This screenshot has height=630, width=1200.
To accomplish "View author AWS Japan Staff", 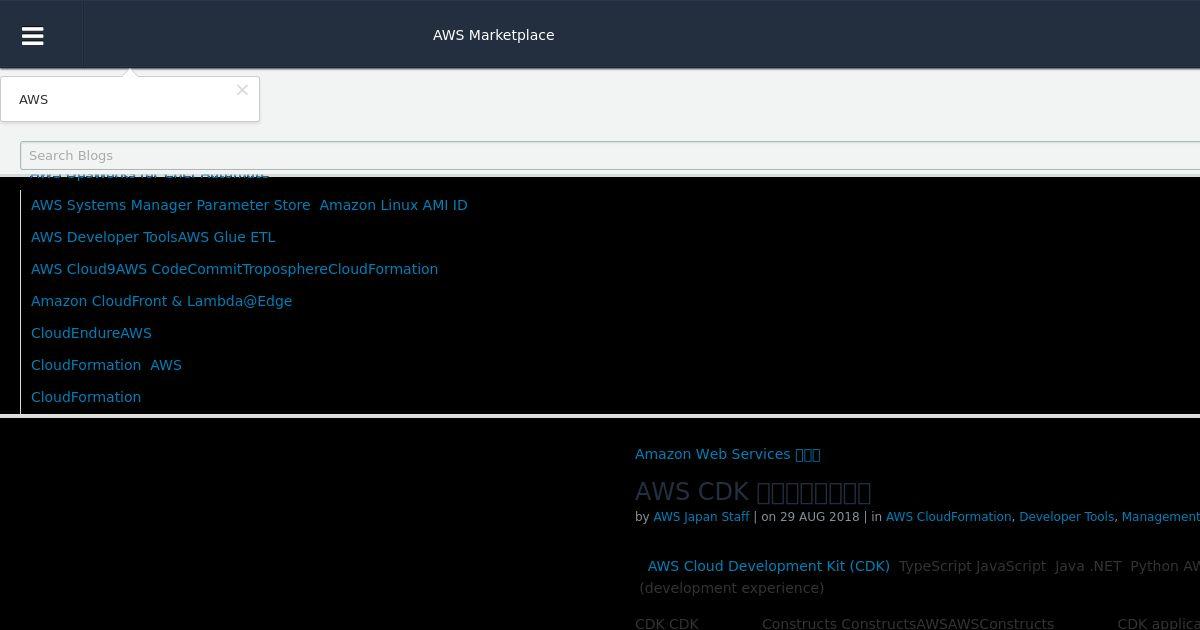I will tap(701, 517).
